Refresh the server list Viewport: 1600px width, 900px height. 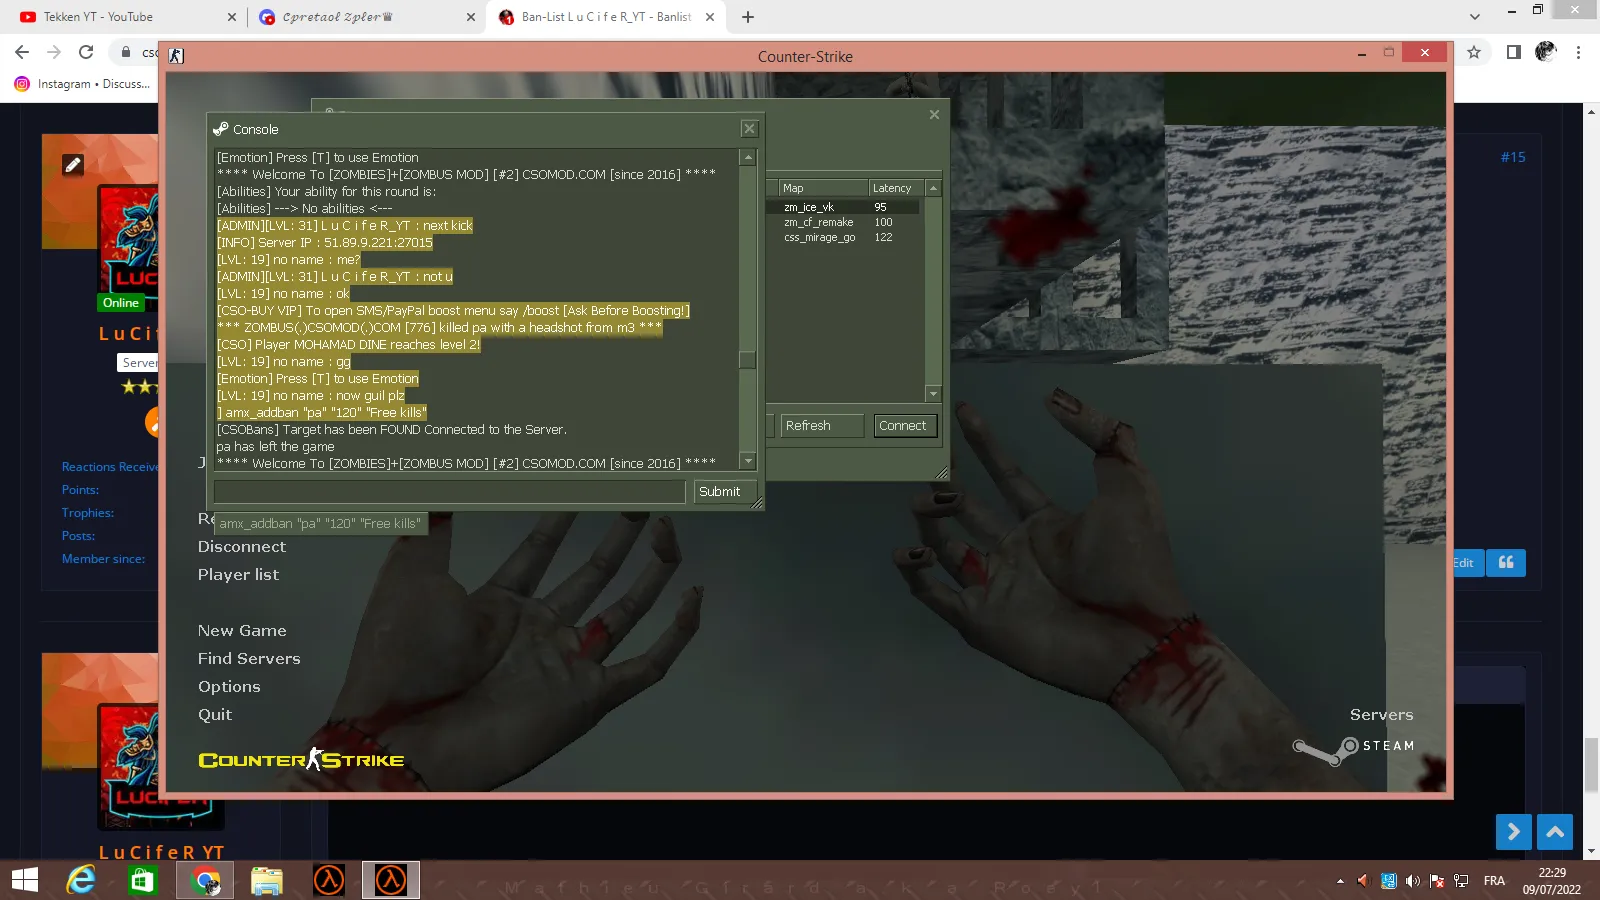[822, 426]
